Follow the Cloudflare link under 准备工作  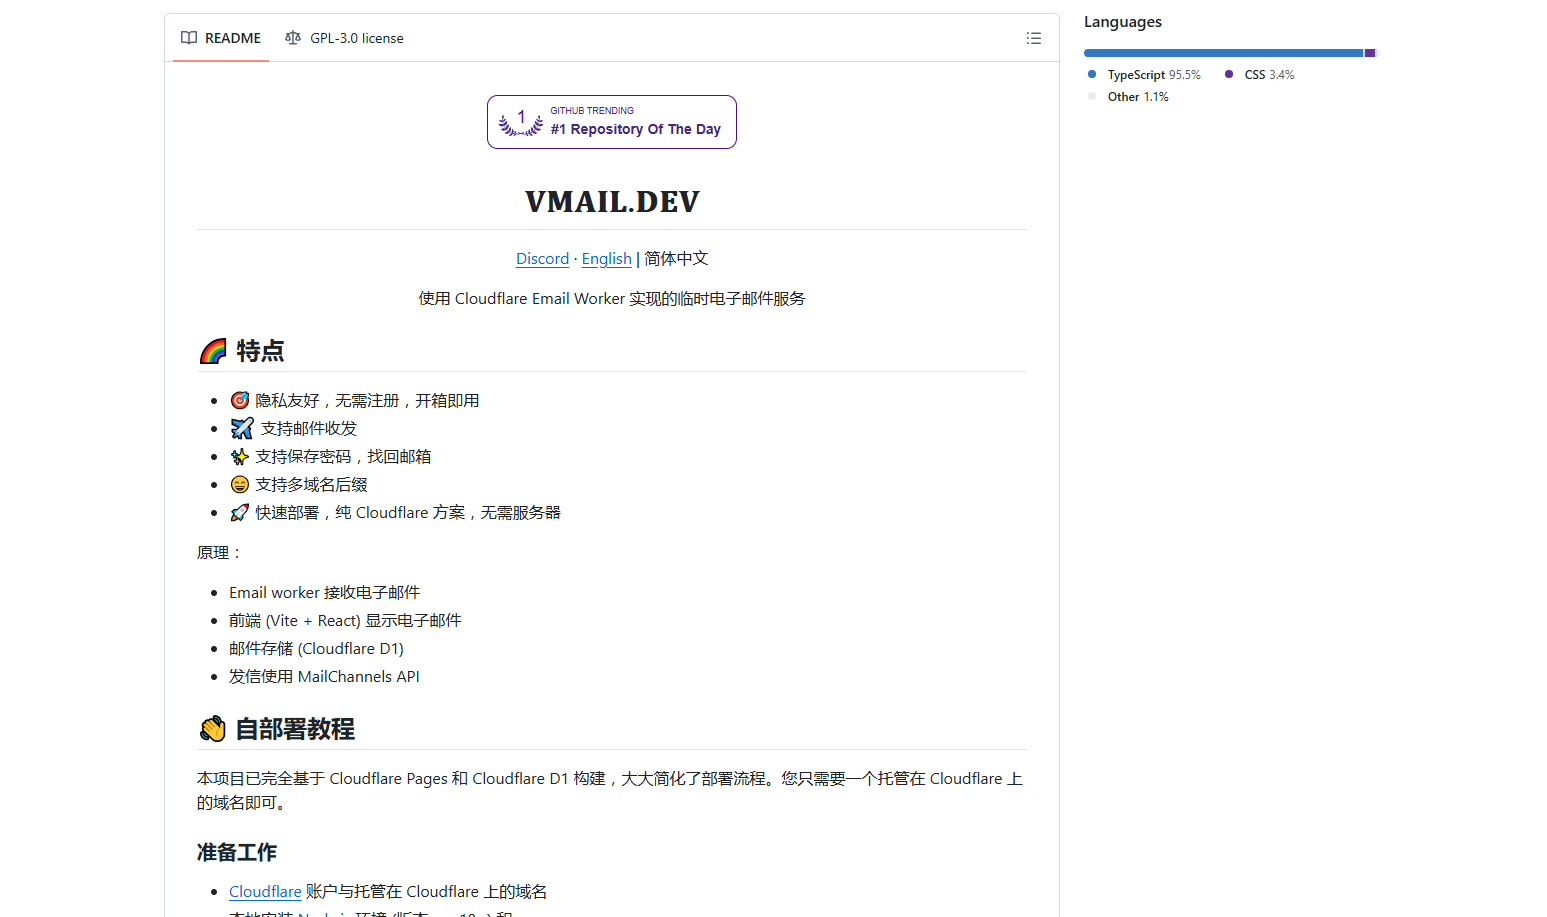click(x=265, y=892)
